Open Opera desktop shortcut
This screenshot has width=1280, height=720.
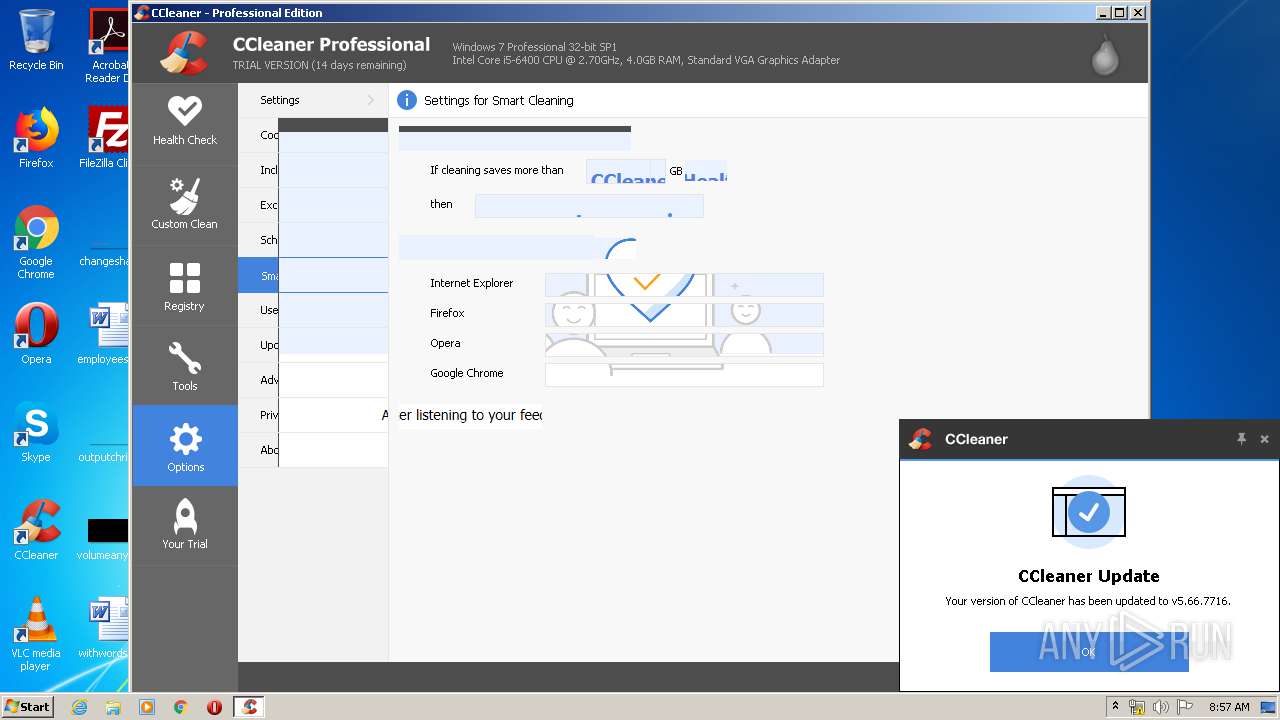pos(36,334)
